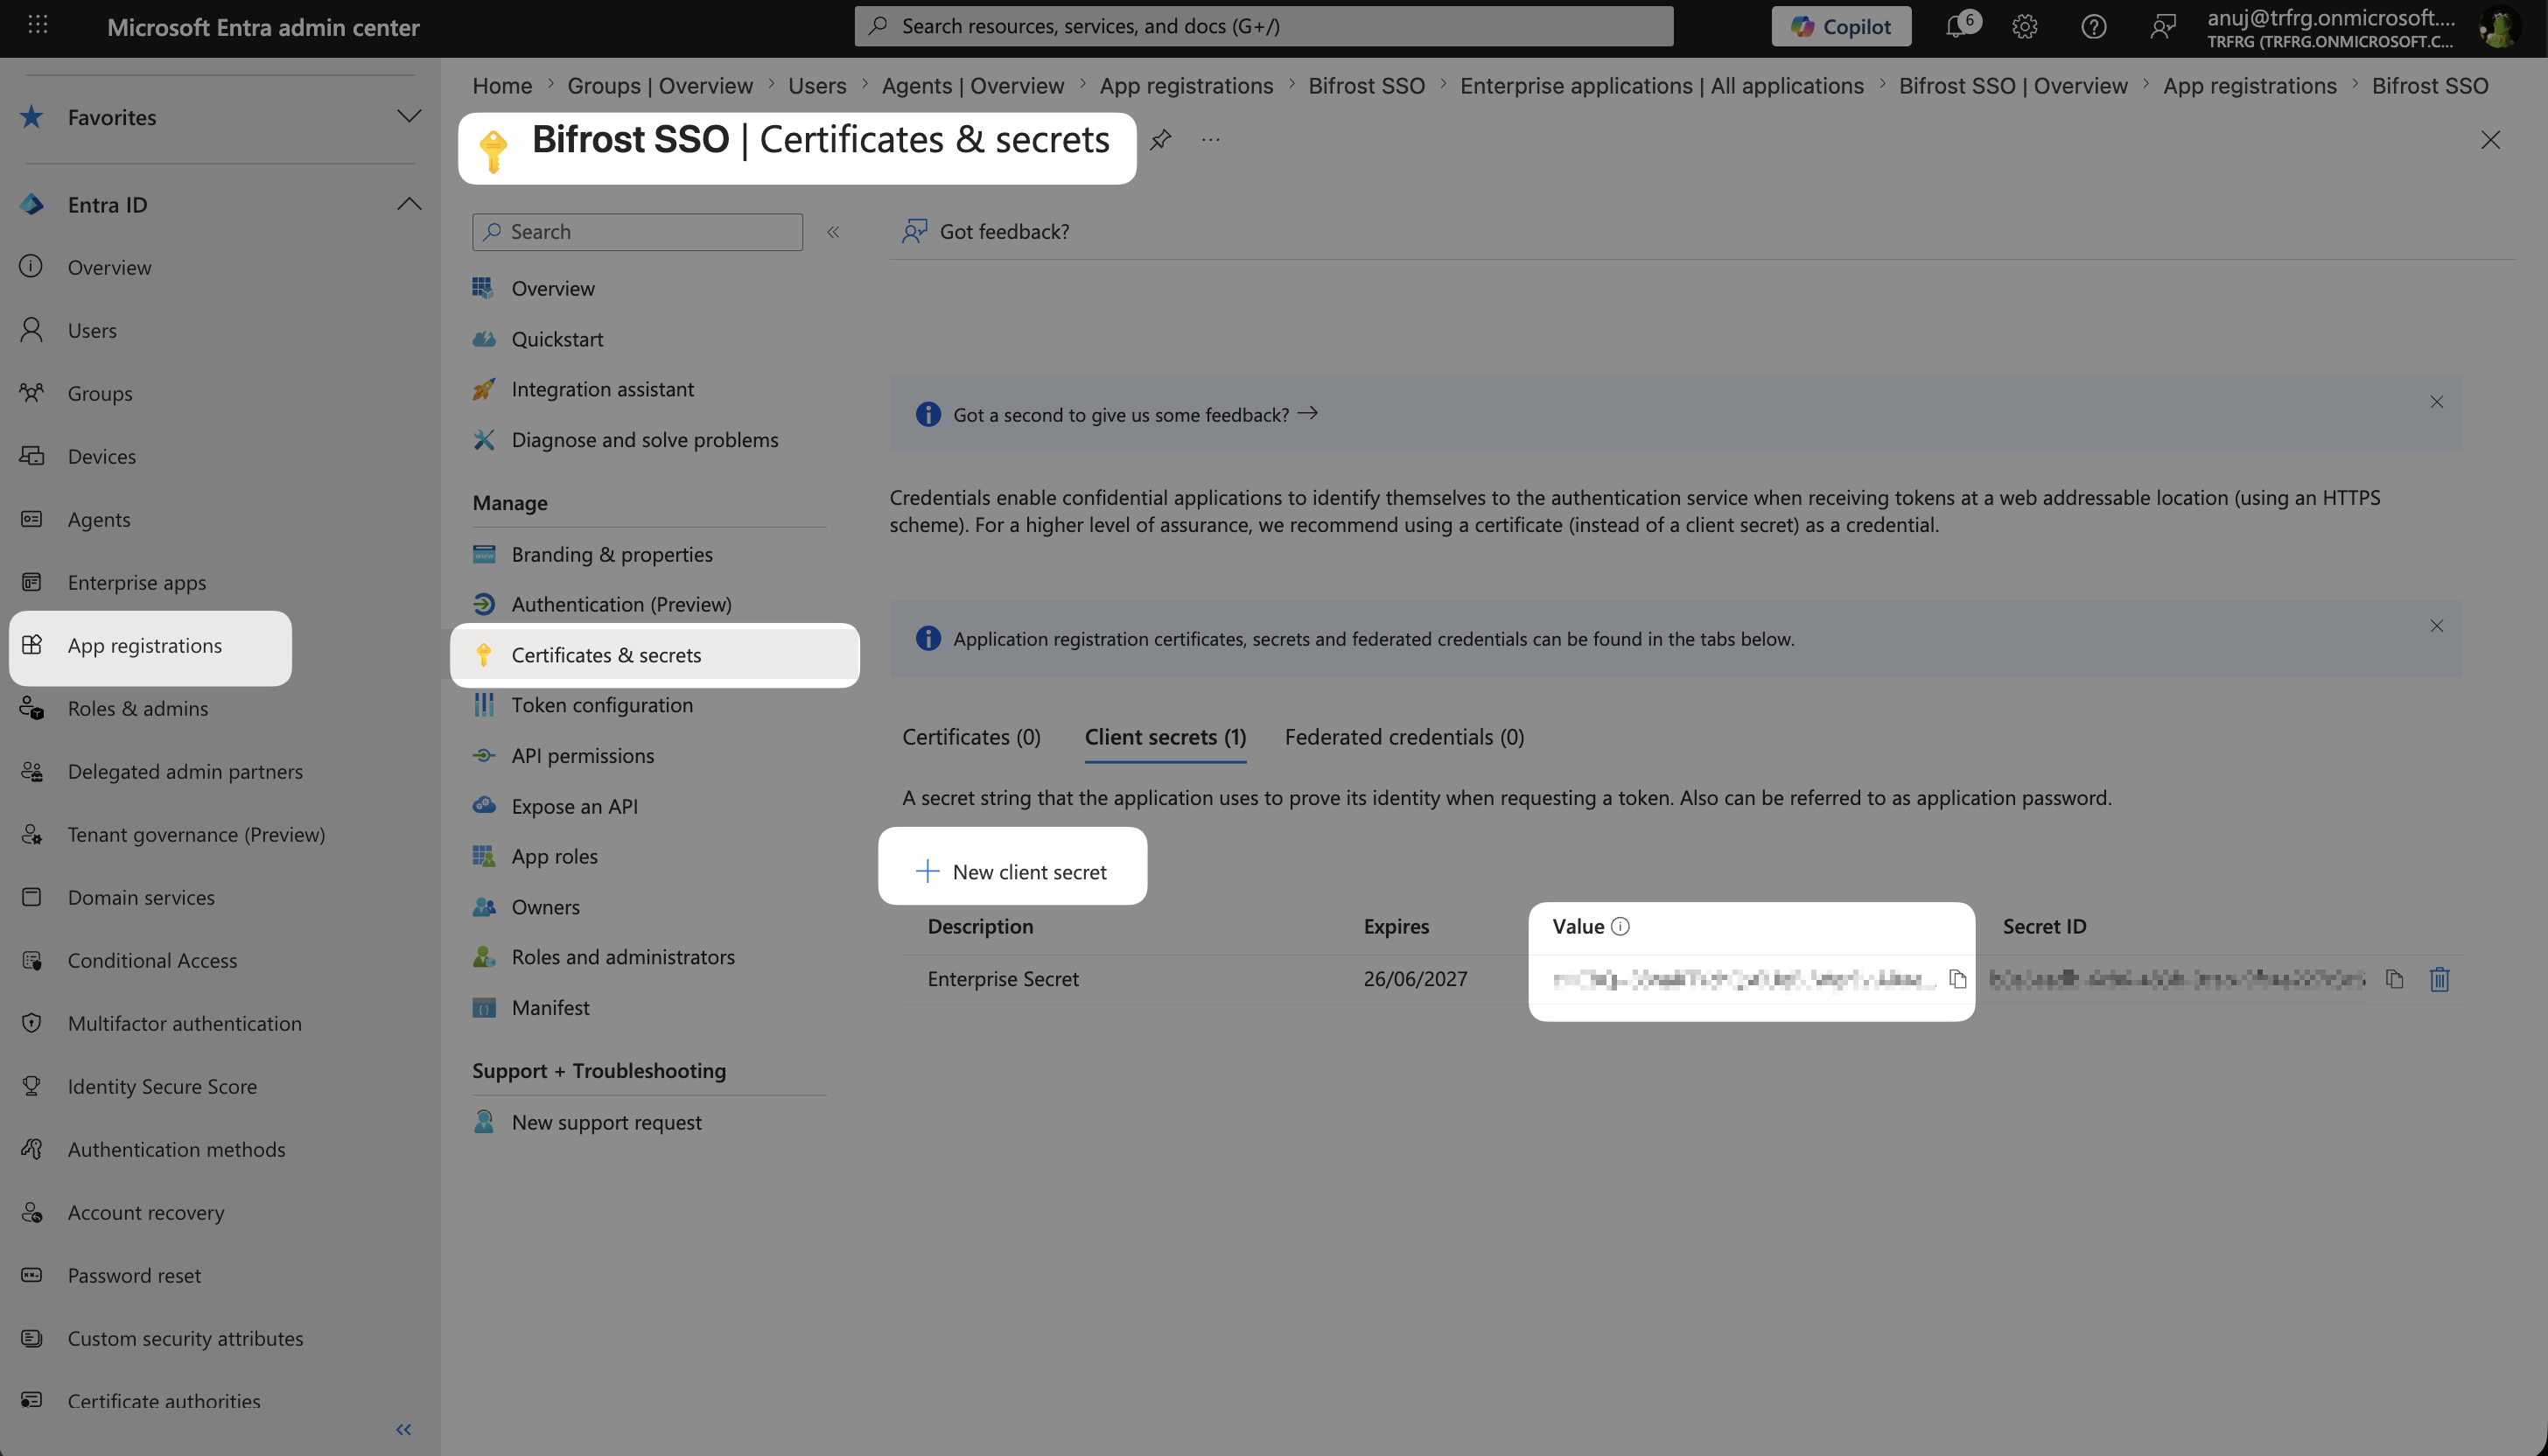Open Groups in the sidebar
Screen dimensions: 2548x1456
tap(100, 393)
